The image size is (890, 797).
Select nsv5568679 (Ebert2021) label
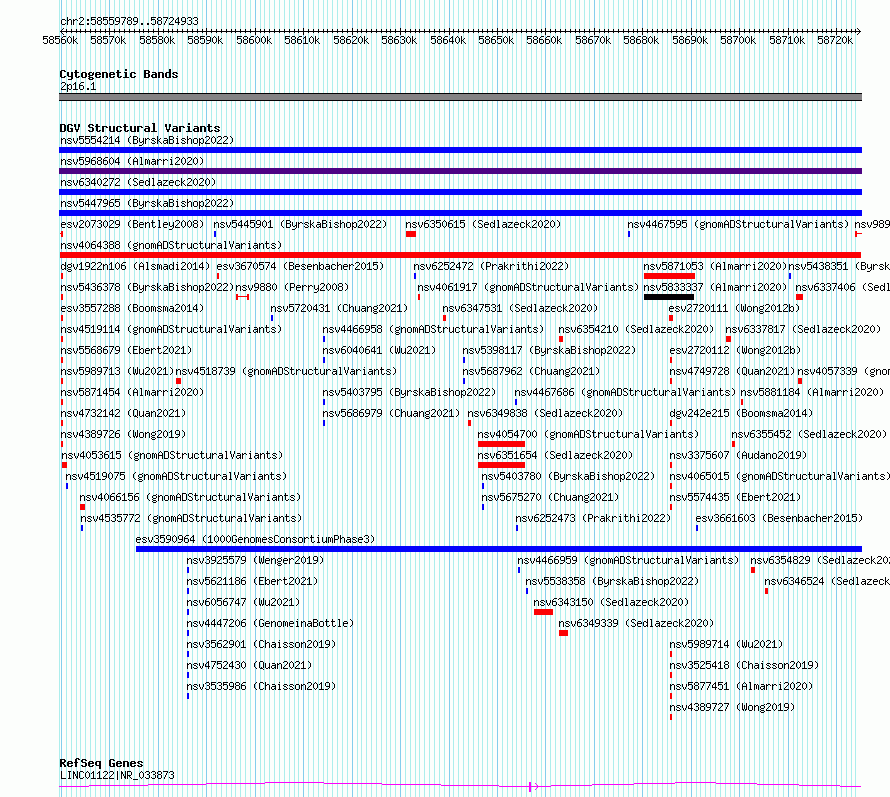(126, 350)
